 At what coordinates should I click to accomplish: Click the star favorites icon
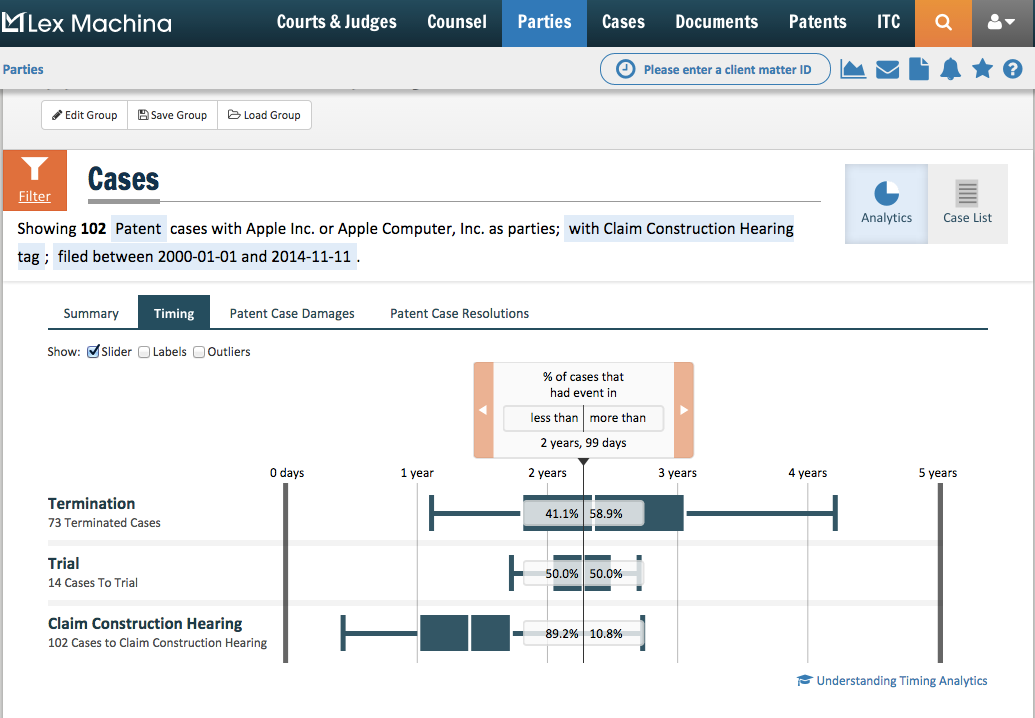[x=983, y=69]
